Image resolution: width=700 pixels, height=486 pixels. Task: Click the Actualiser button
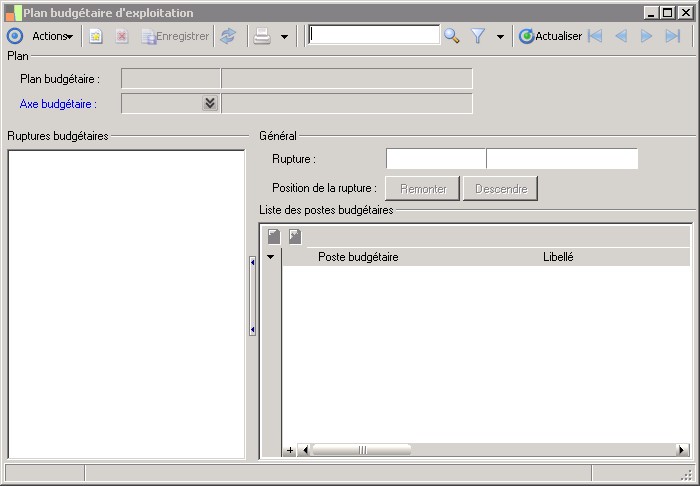pos(550,36)
